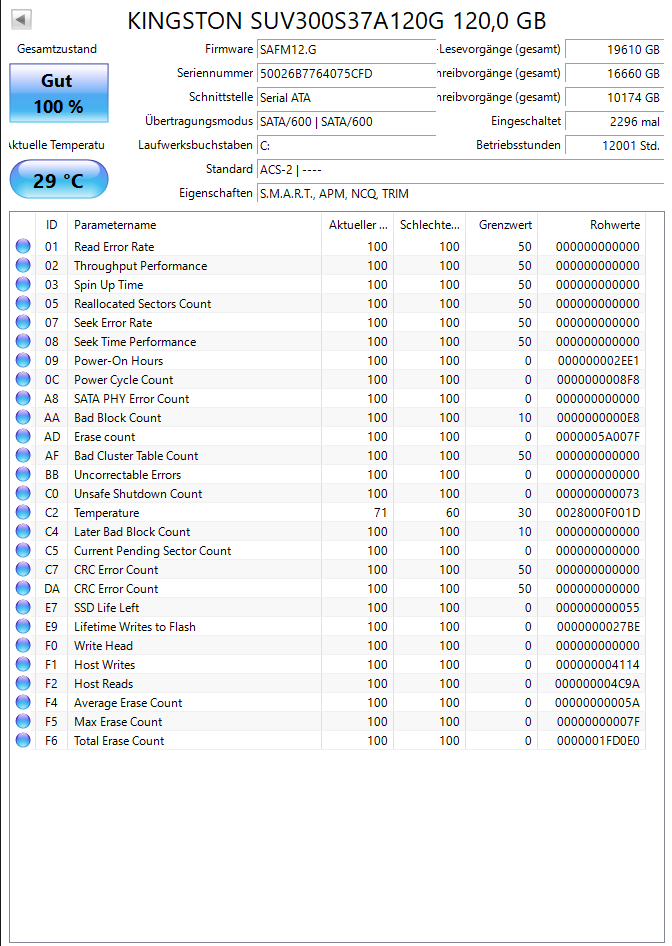Select the Average Erase Count row
The image size is (672, 946).
coord(328,702)
